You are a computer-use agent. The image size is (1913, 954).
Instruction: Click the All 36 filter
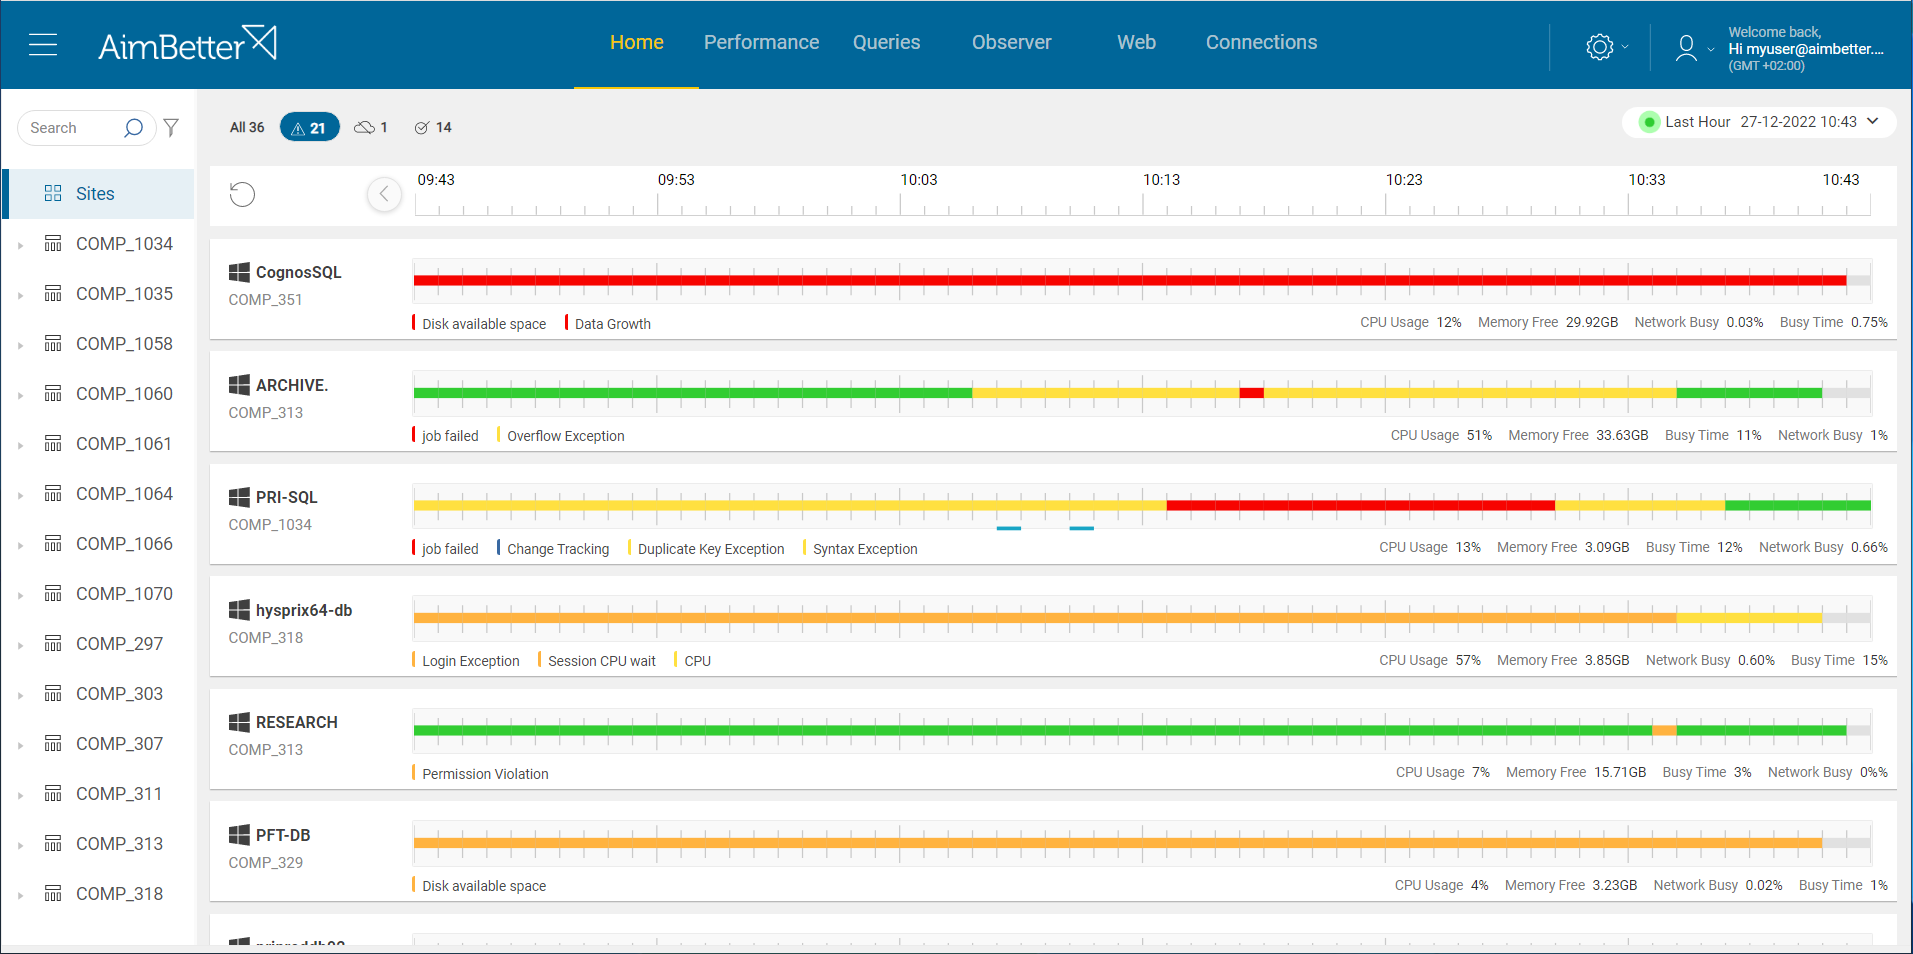tap(246, 127)
